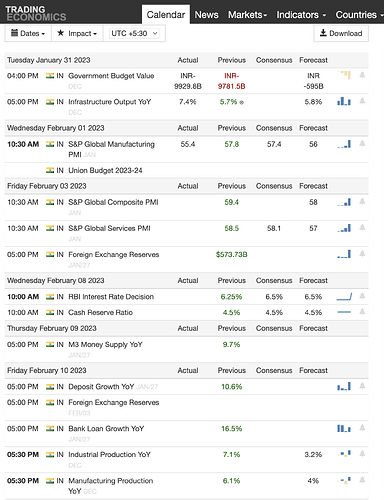Open the Infrastructure Output YoY chart icon

click(344, 101)
